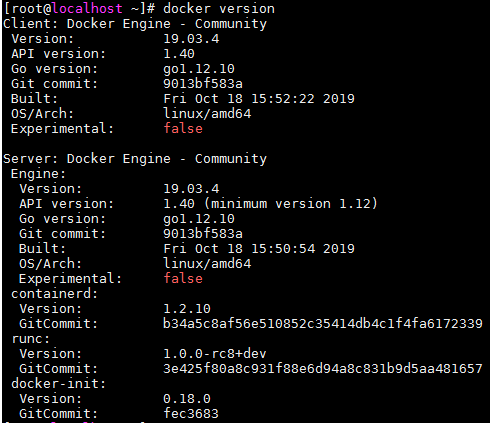Click the 'Engine:' section label
Viewport: 490px width, 423px height.
point(38,174)
